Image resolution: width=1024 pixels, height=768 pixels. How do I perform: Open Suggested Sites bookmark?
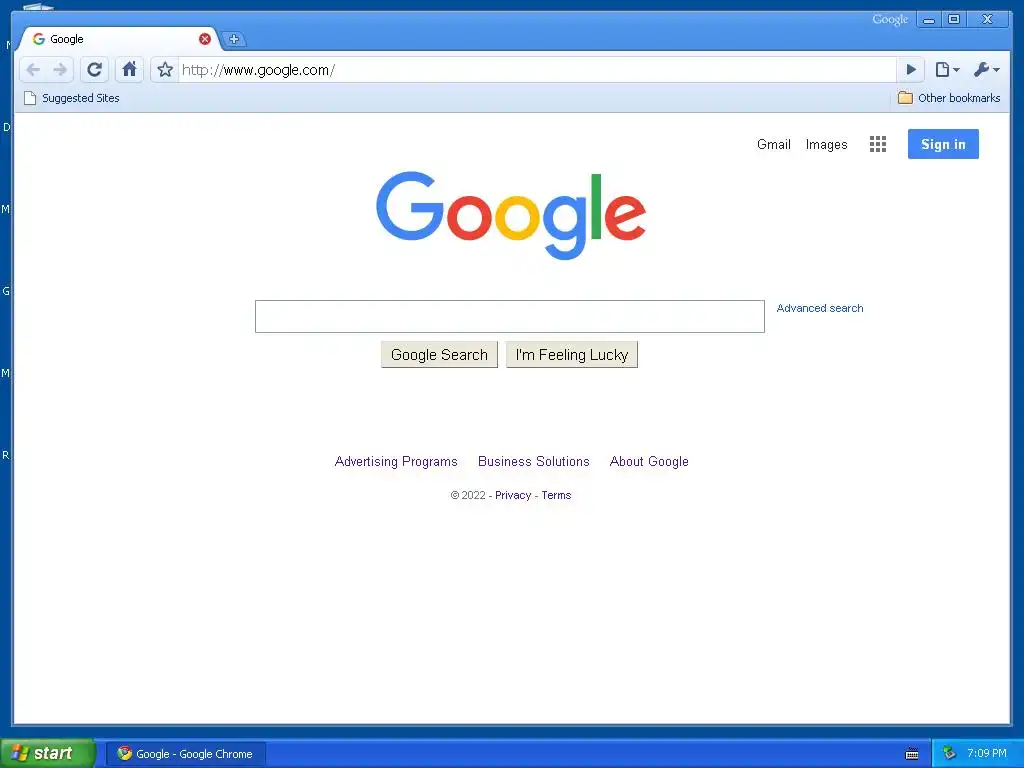tap(72, 98)
